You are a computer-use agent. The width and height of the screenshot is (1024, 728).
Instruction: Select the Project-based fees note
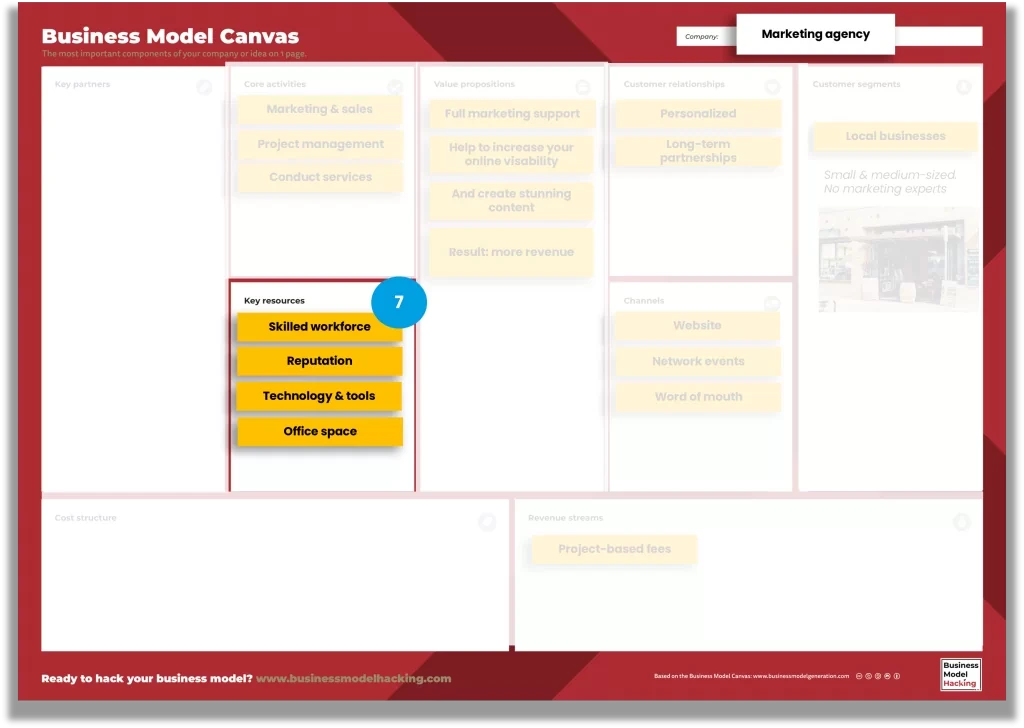(614, 549)
